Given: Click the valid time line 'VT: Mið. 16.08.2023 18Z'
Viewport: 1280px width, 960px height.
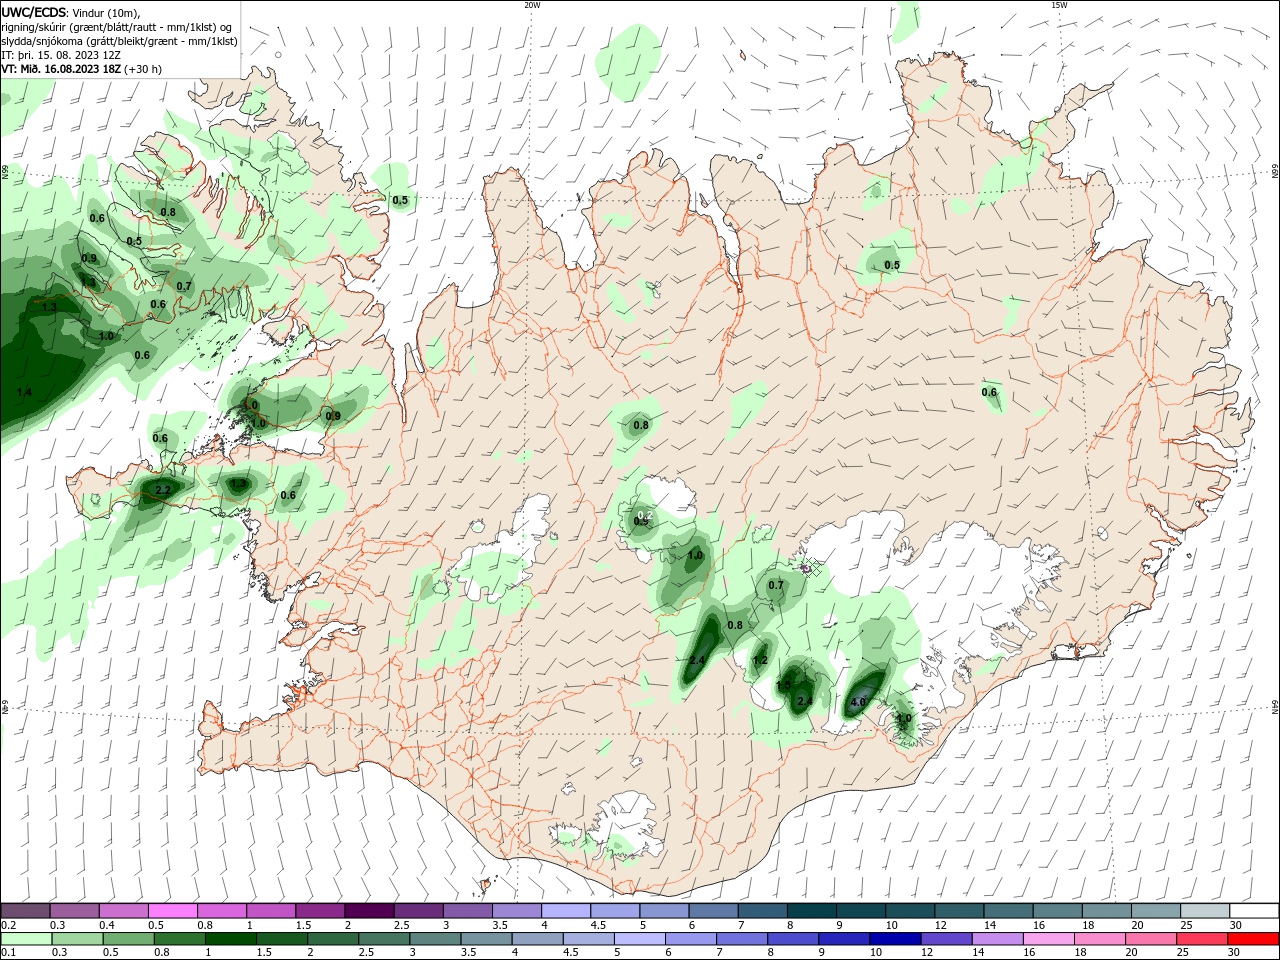Looking at the screenshot, I should pyautogui.click(x=63, y=69).
